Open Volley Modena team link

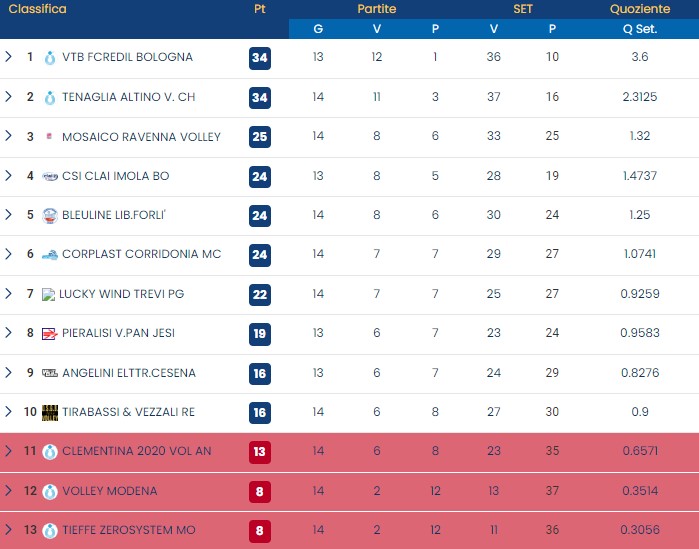[x=110, y=491]
